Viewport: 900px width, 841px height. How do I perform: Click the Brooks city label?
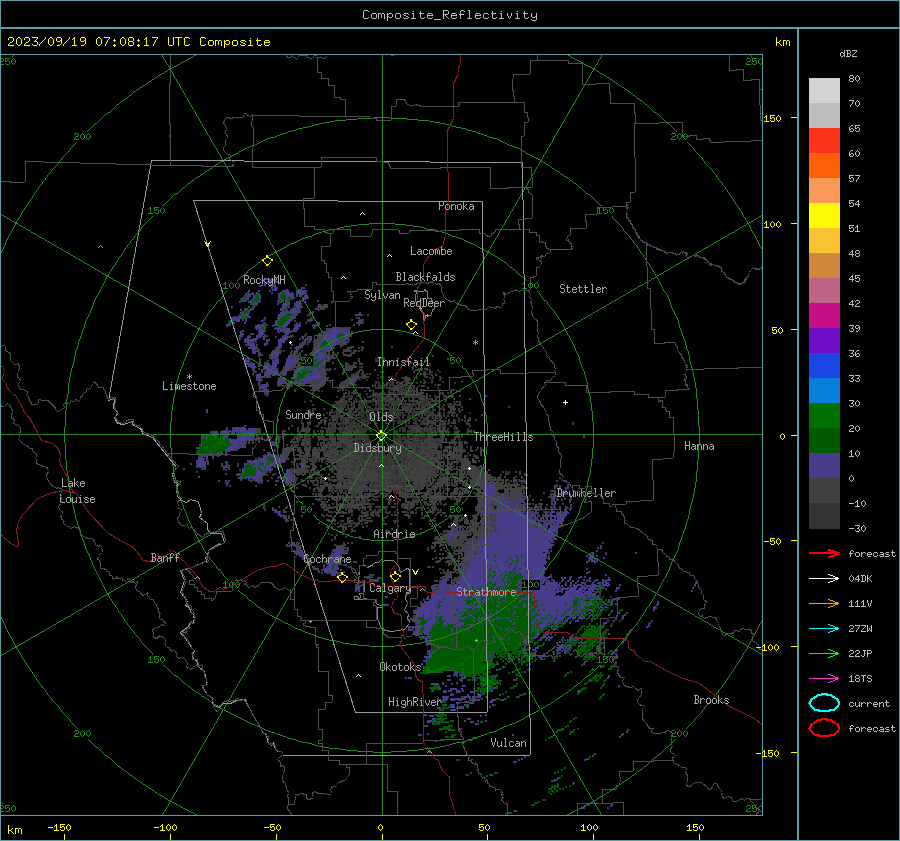pyautogui.click(x=711, y=700)
